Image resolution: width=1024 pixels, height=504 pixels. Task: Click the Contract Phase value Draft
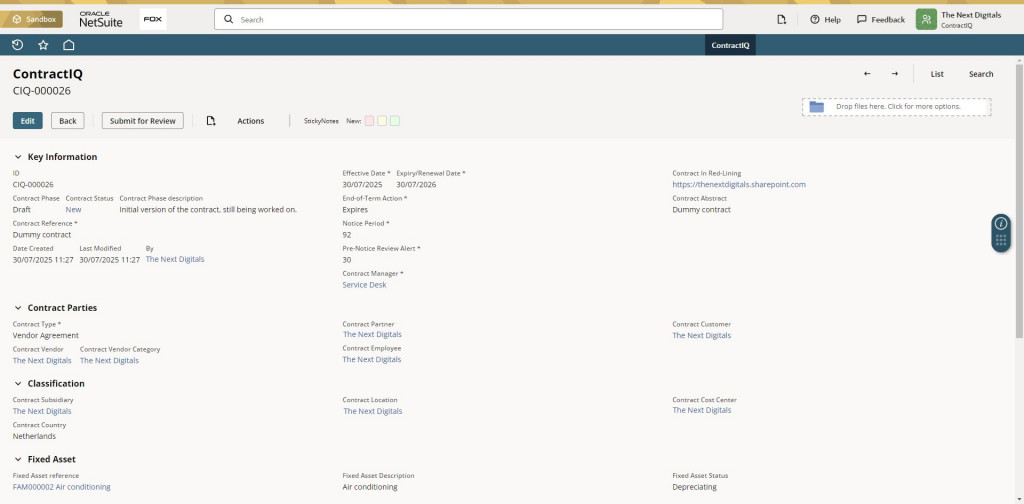22,210
